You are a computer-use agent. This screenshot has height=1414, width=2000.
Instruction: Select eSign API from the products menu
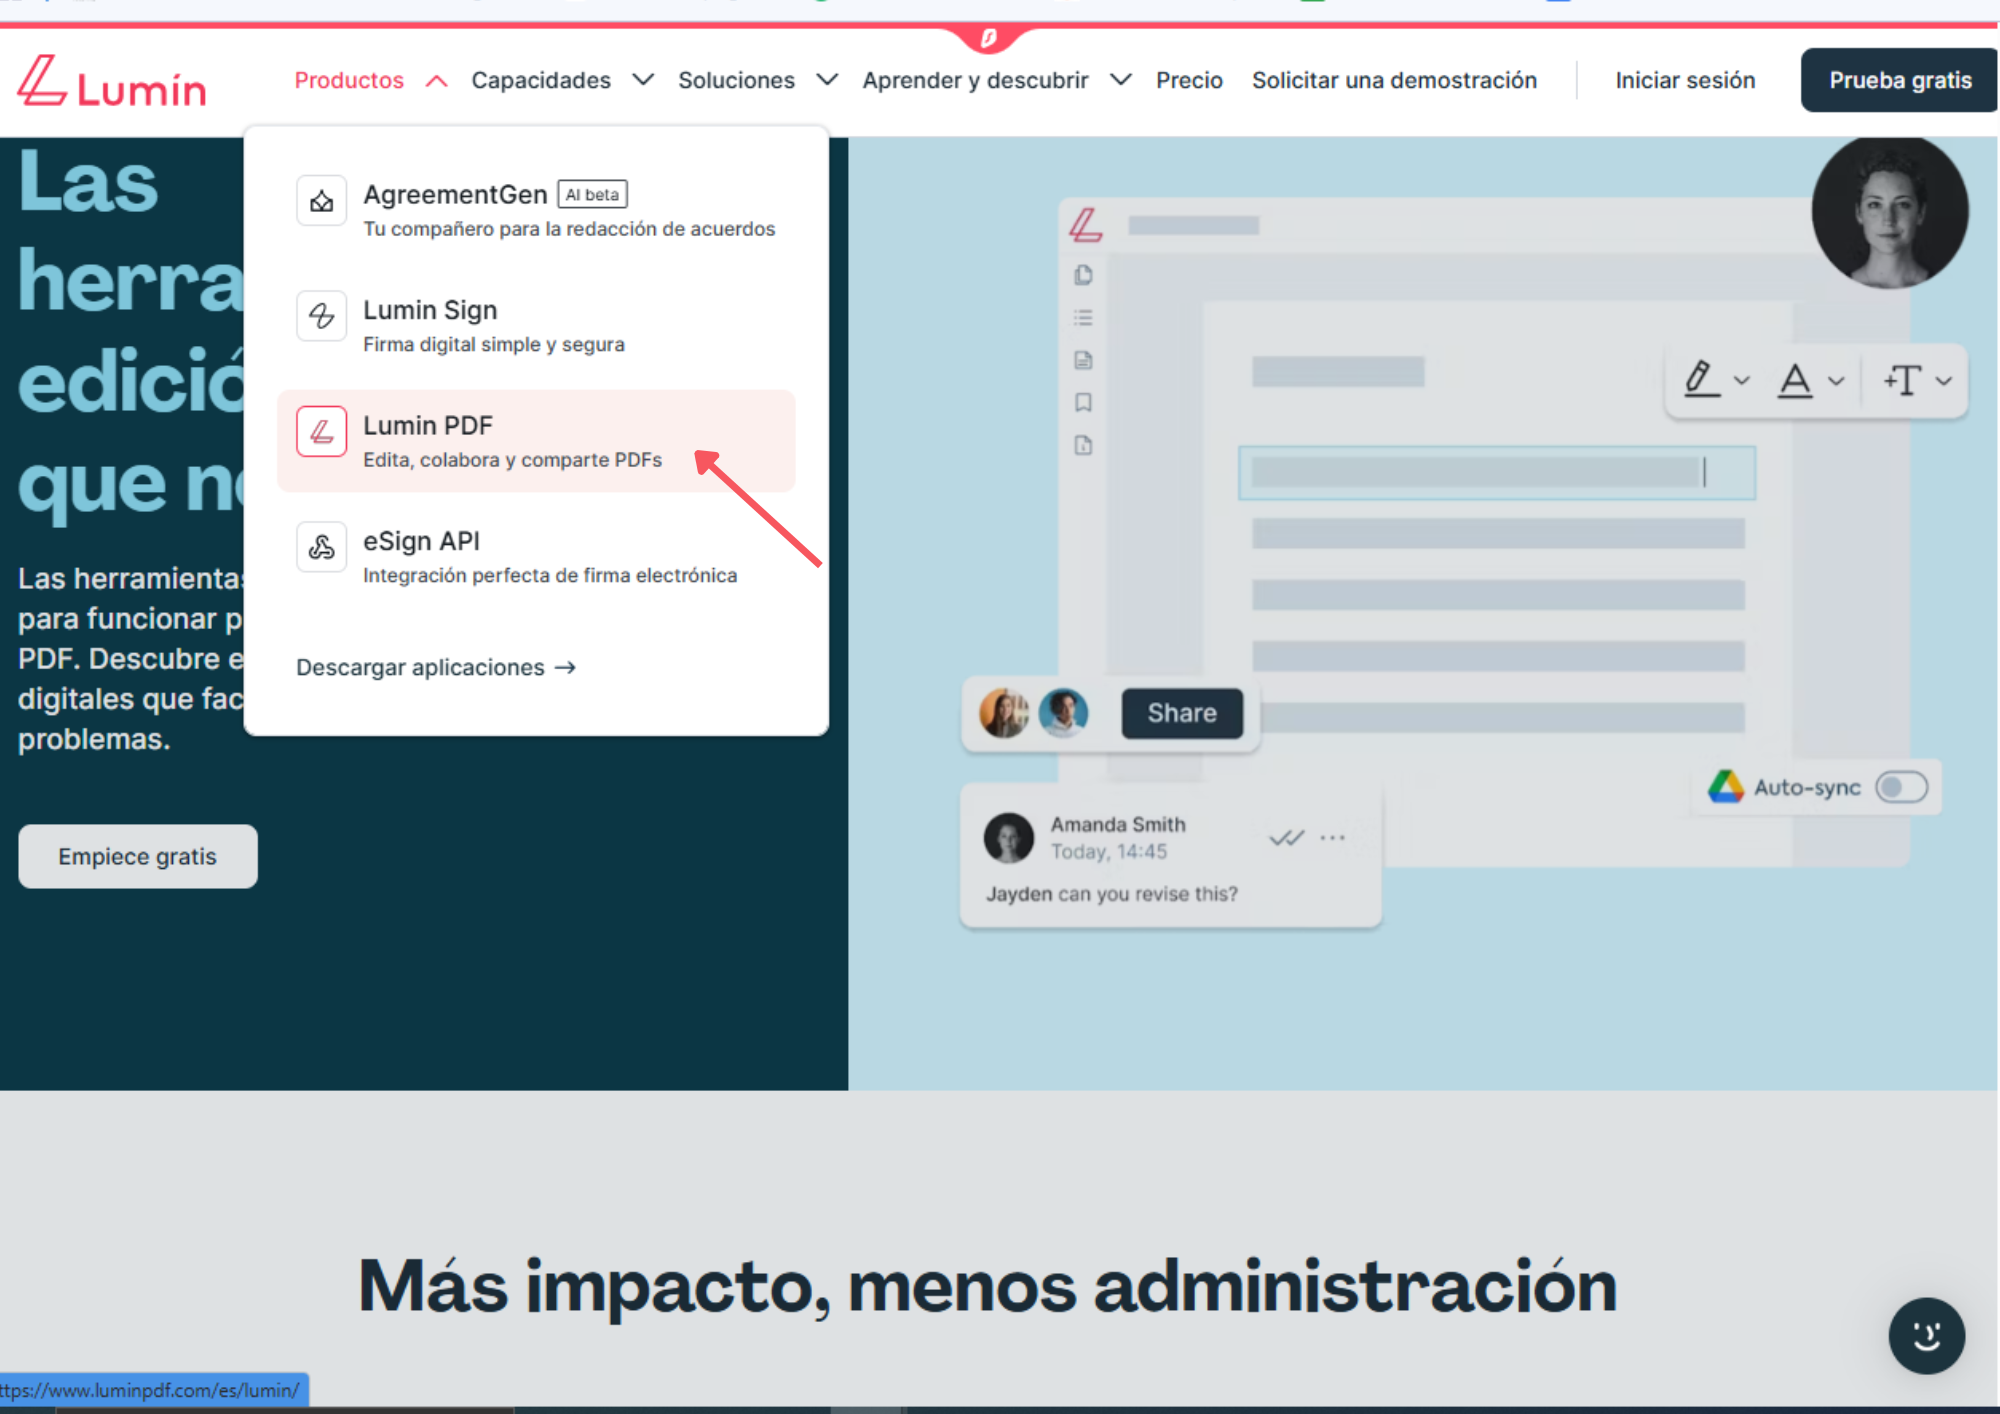pos(536,557)
